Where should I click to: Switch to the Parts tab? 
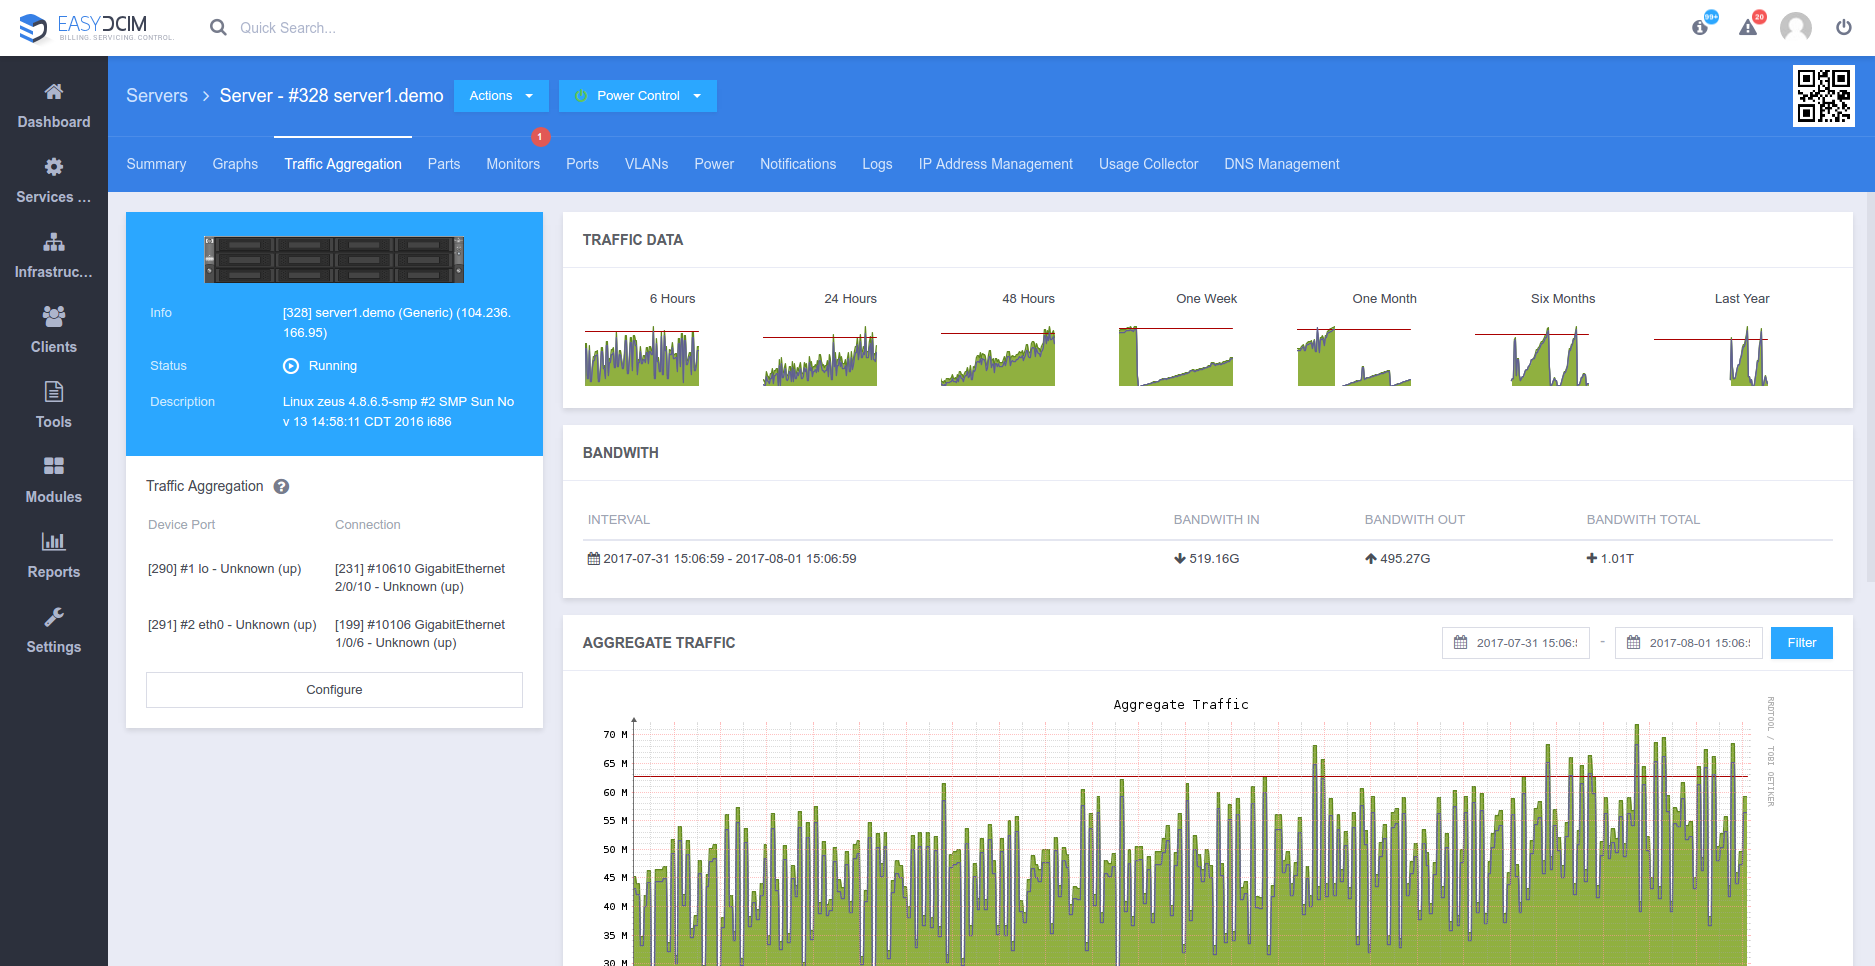point(444,164)
